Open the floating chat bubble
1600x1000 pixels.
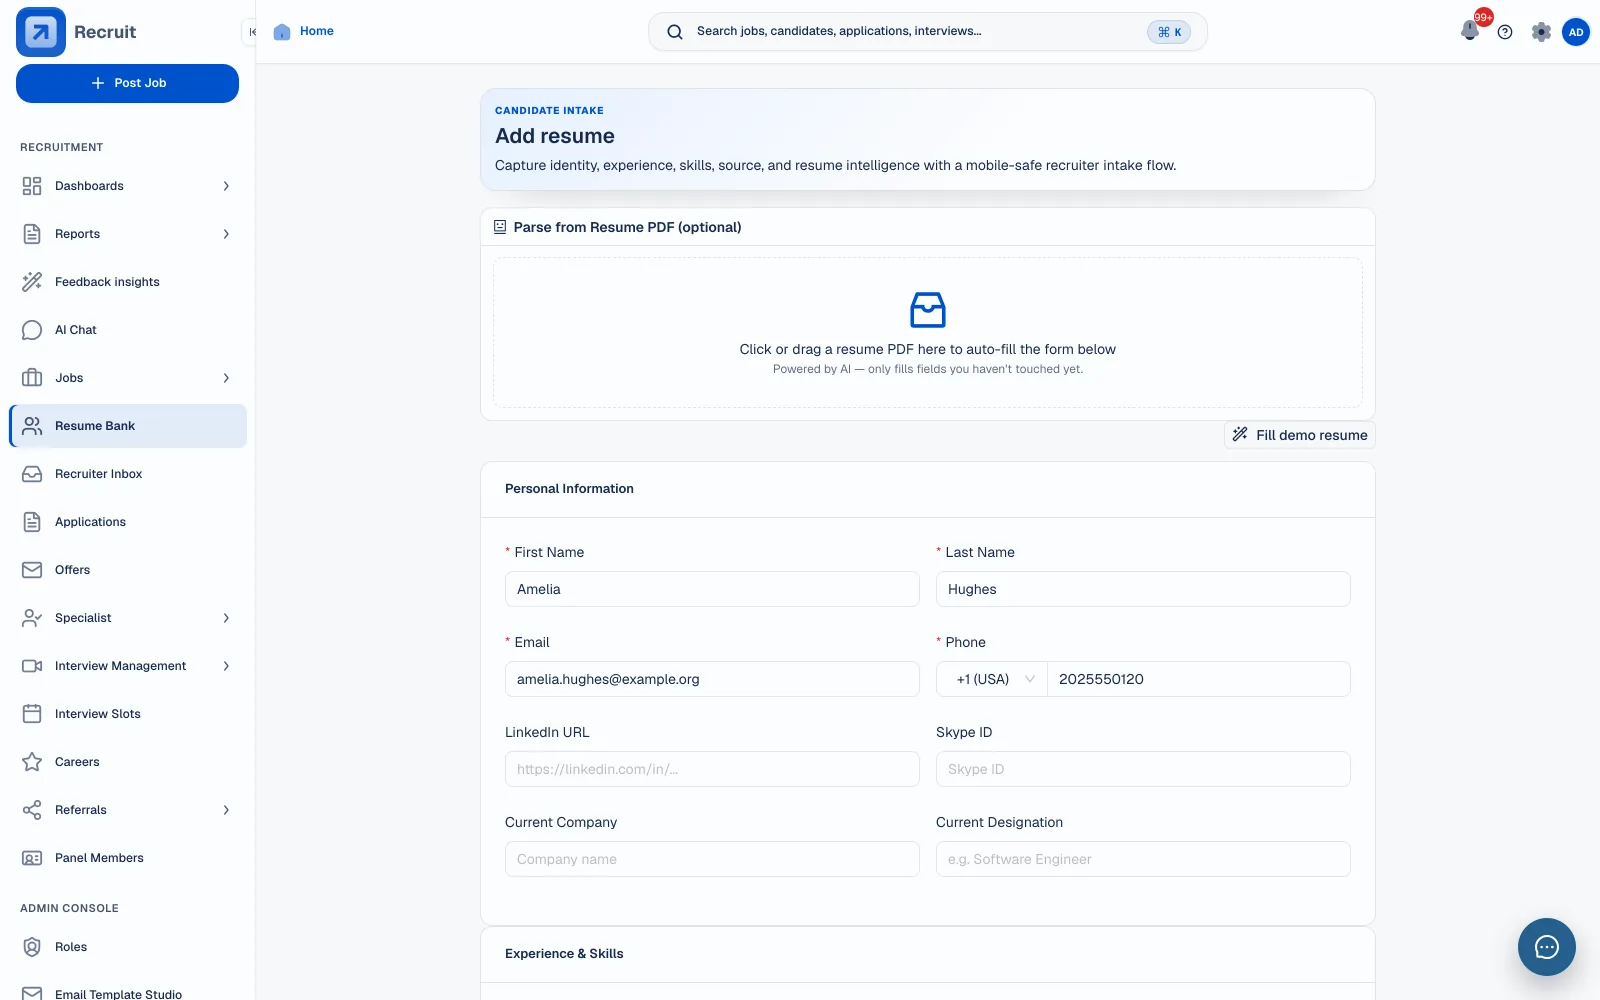(x=1546, y=947)
